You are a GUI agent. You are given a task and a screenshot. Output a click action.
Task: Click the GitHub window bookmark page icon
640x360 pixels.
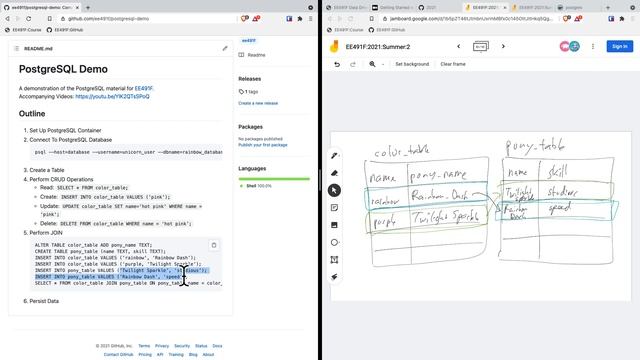49,18
